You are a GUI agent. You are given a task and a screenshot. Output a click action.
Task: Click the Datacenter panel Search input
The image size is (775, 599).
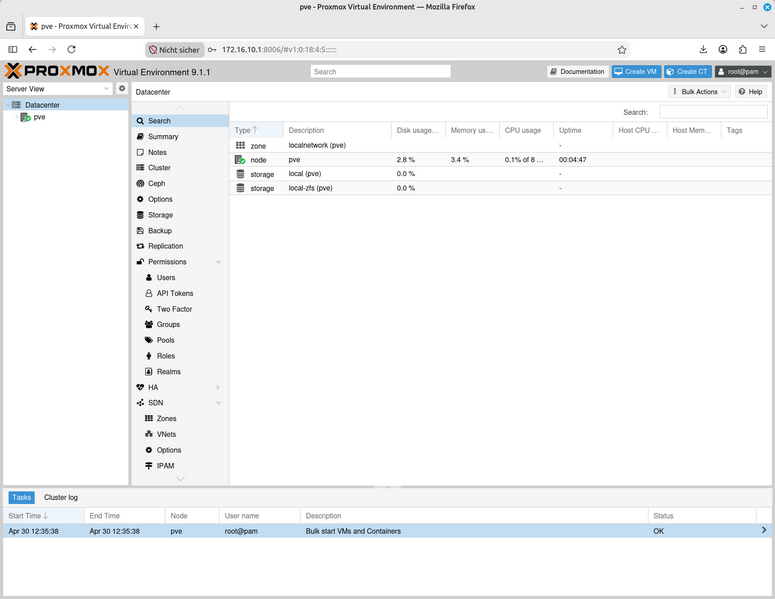[x=713, y=112]
